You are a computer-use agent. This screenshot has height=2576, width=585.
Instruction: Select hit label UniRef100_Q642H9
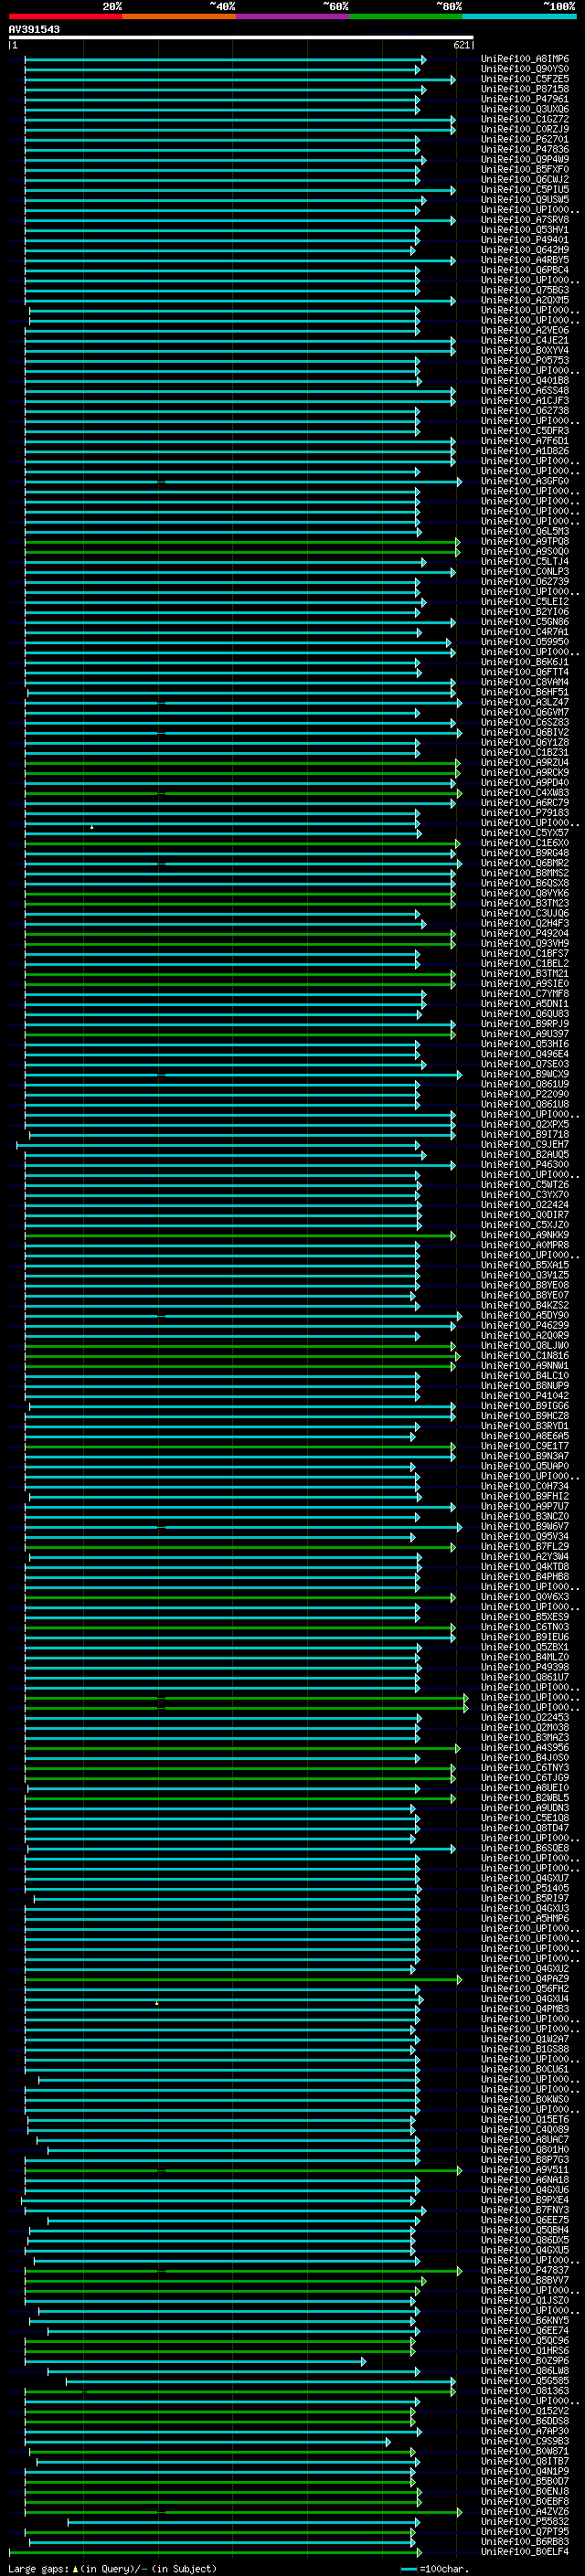525,251
